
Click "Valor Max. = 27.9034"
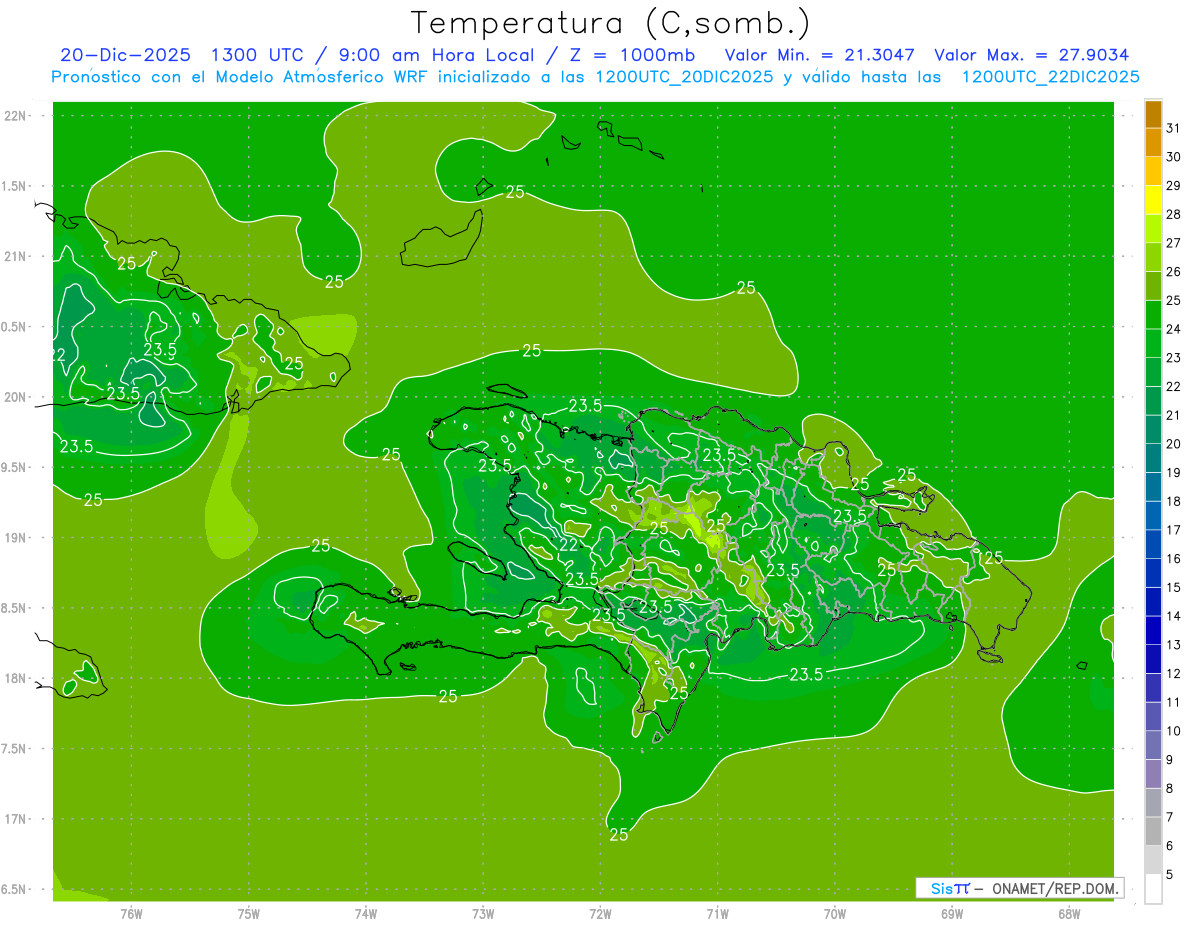click(x=1032, y=55)
